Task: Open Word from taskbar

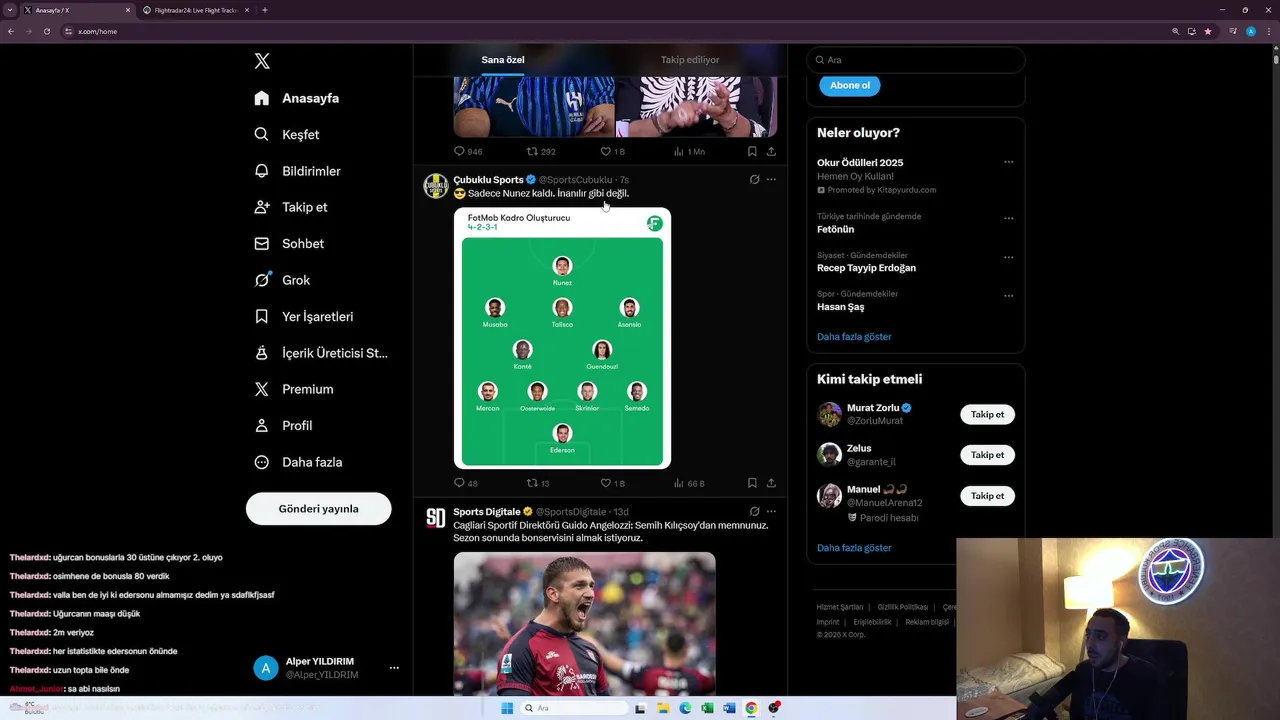Action: pyautogui.click(x=729, y=708)
